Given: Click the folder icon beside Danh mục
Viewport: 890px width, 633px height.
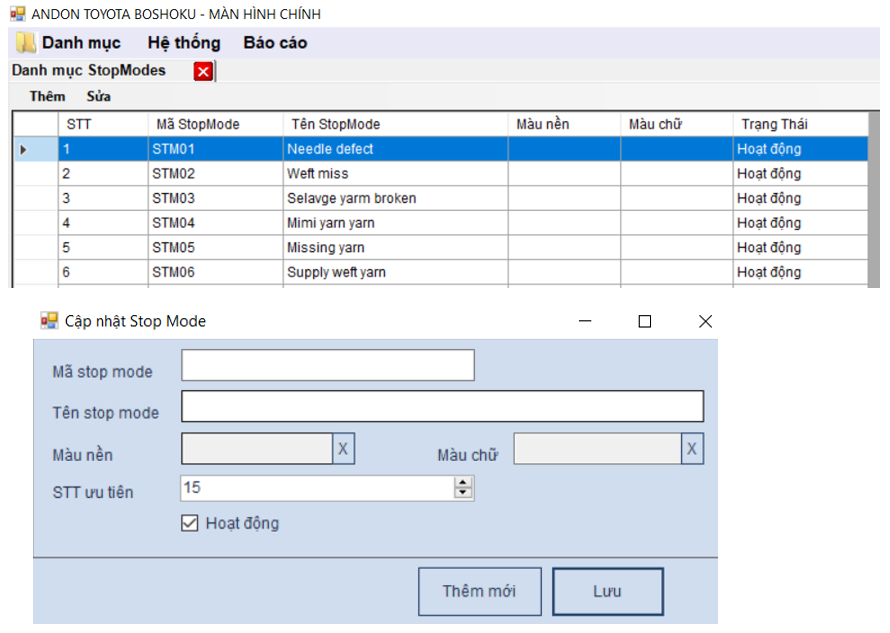Looking at the screenshot, I should (x=25, y=43).
